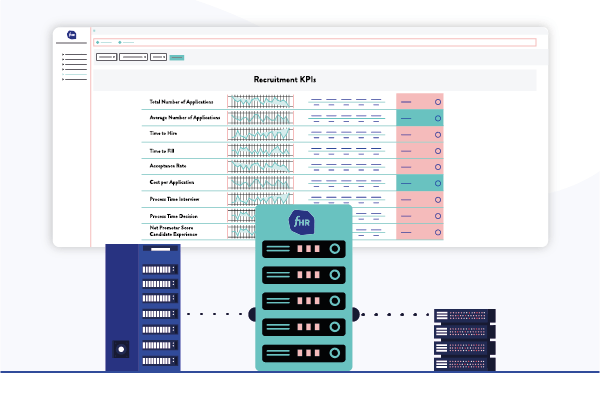
Task: Click the status circle in Process Time Interview row
Action: pyautogui.click(x=438, y=200)
